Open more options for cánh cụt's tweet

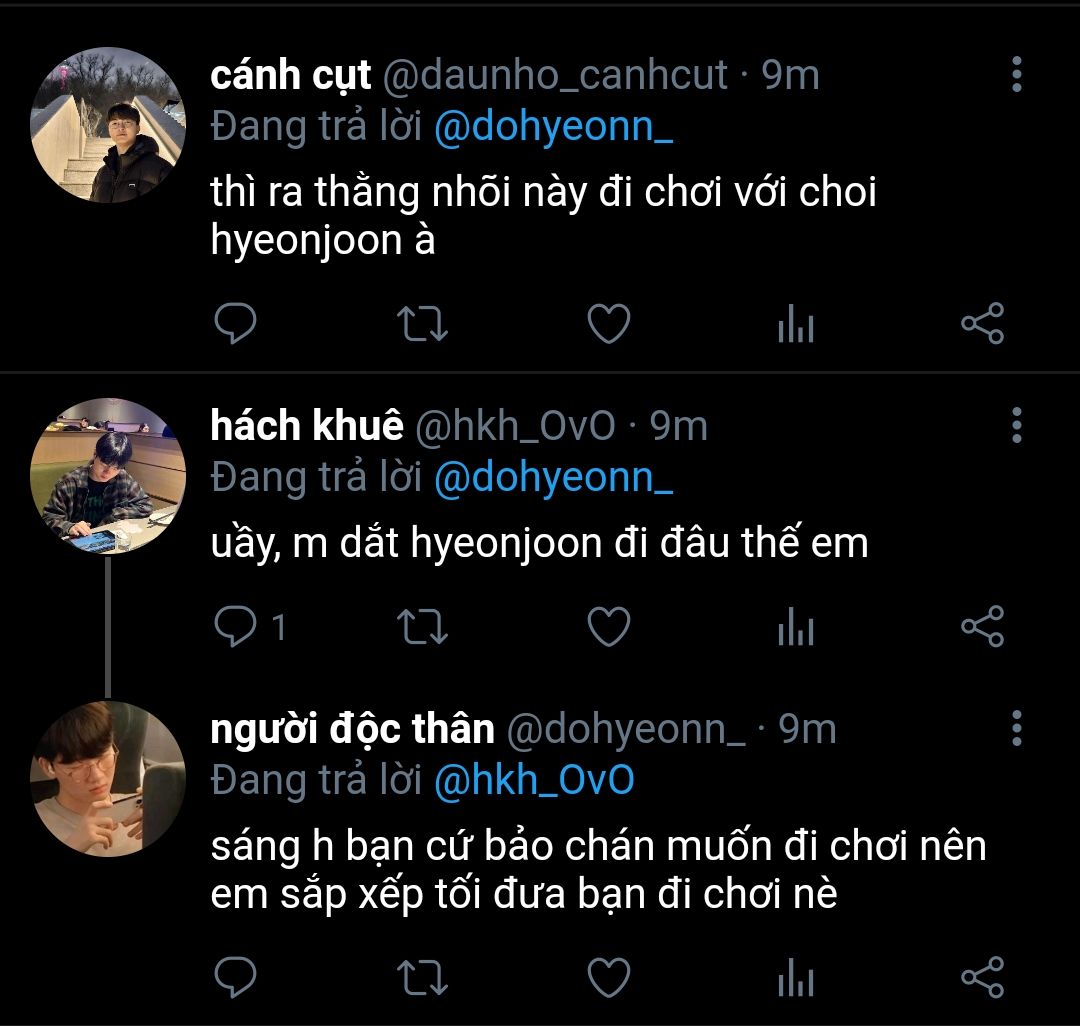tap(1016, 74)
